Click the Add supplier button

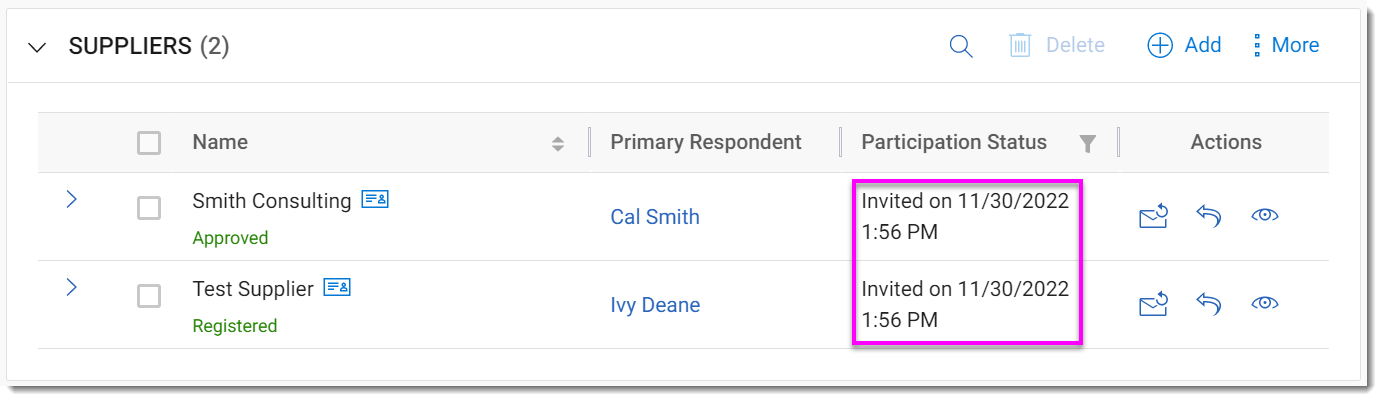[x=1184, y=45]
